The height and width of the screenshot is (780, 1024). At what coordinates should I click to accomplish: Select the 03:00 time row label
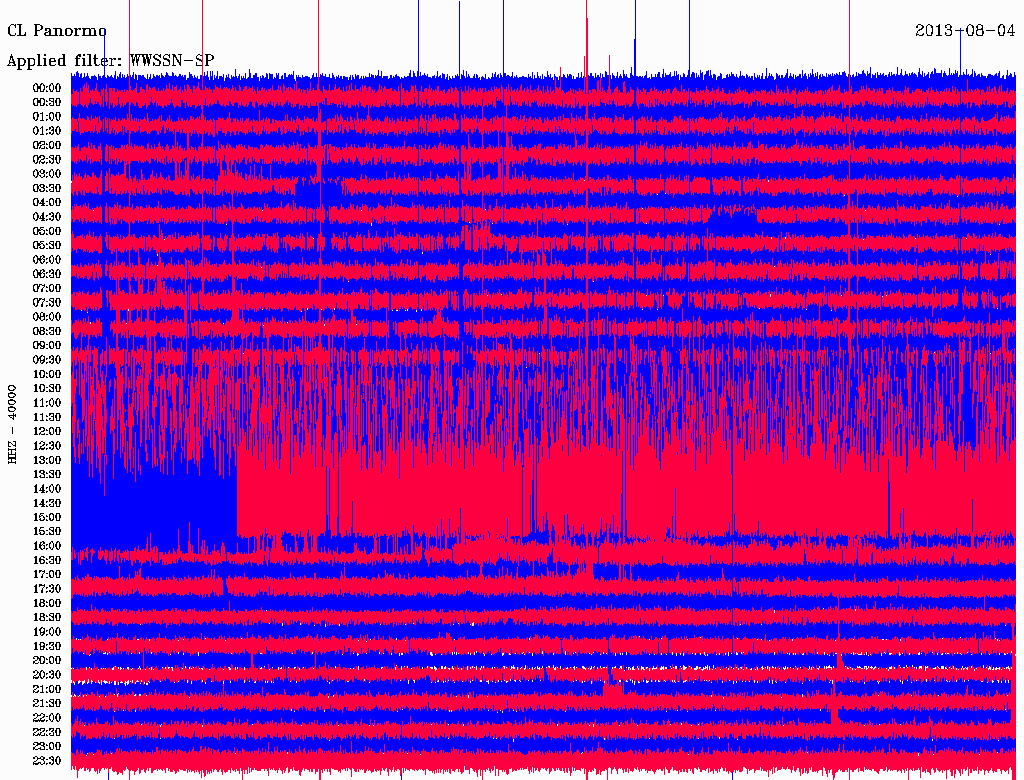pos(47,174)
